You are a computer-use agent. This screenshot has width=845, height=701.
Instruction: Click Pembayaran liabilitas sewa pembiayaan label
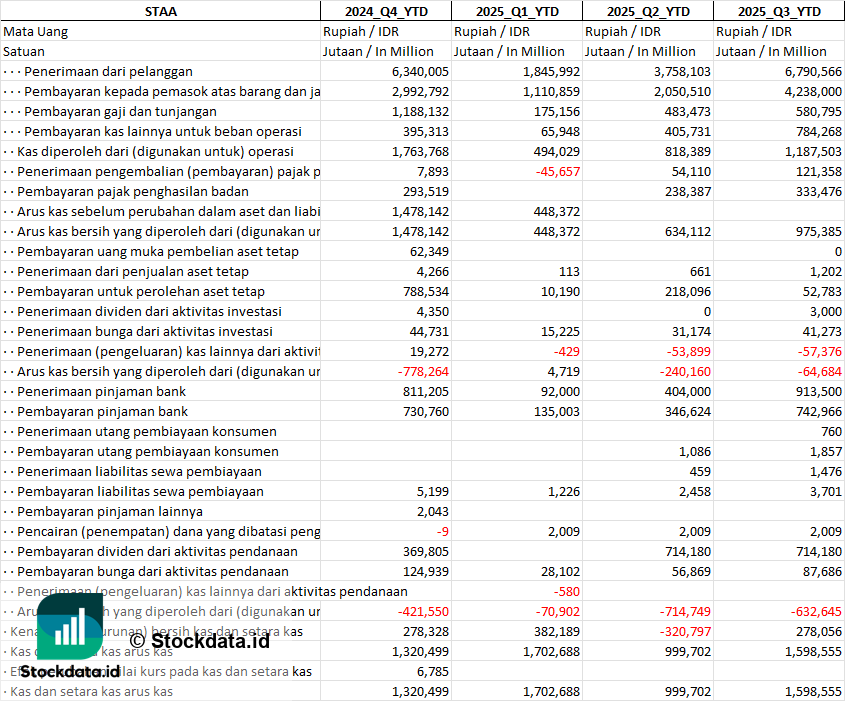click(140, 491)
